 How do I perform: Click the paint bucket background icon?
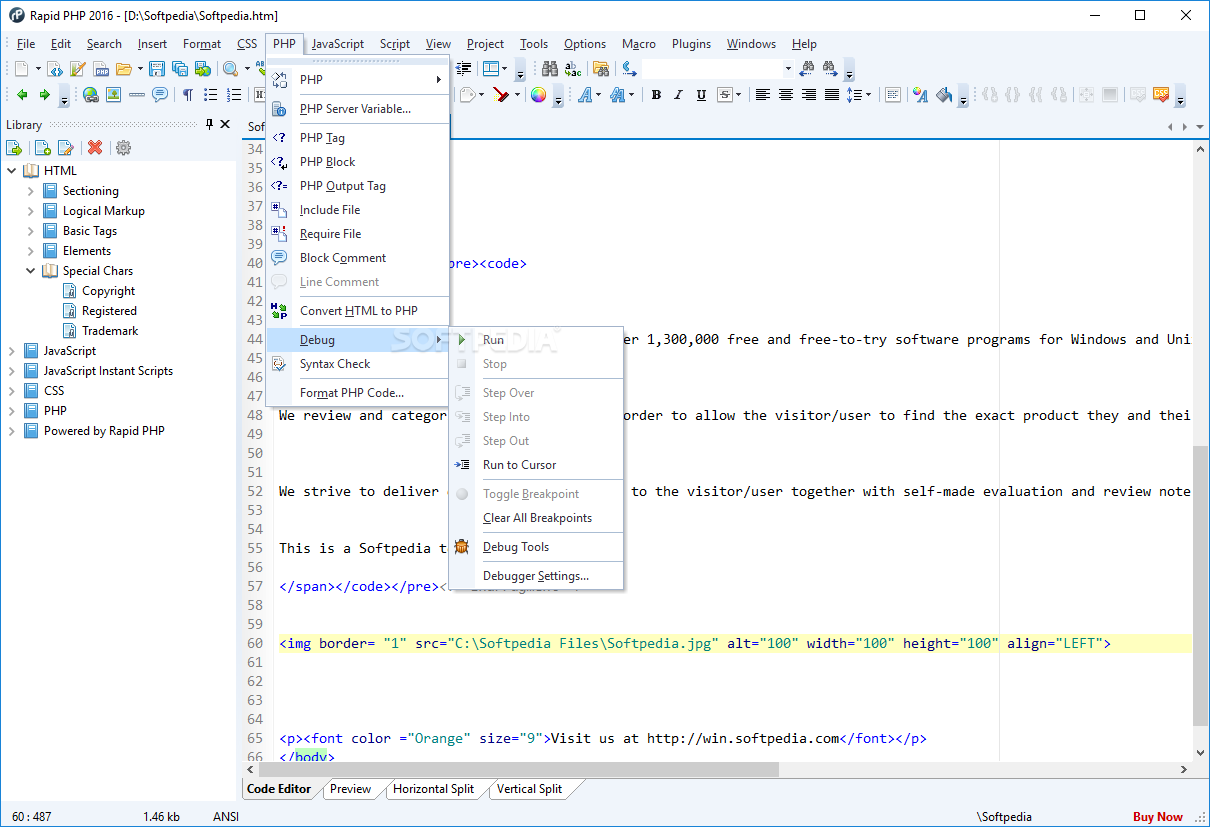click(x=942, y=95)
